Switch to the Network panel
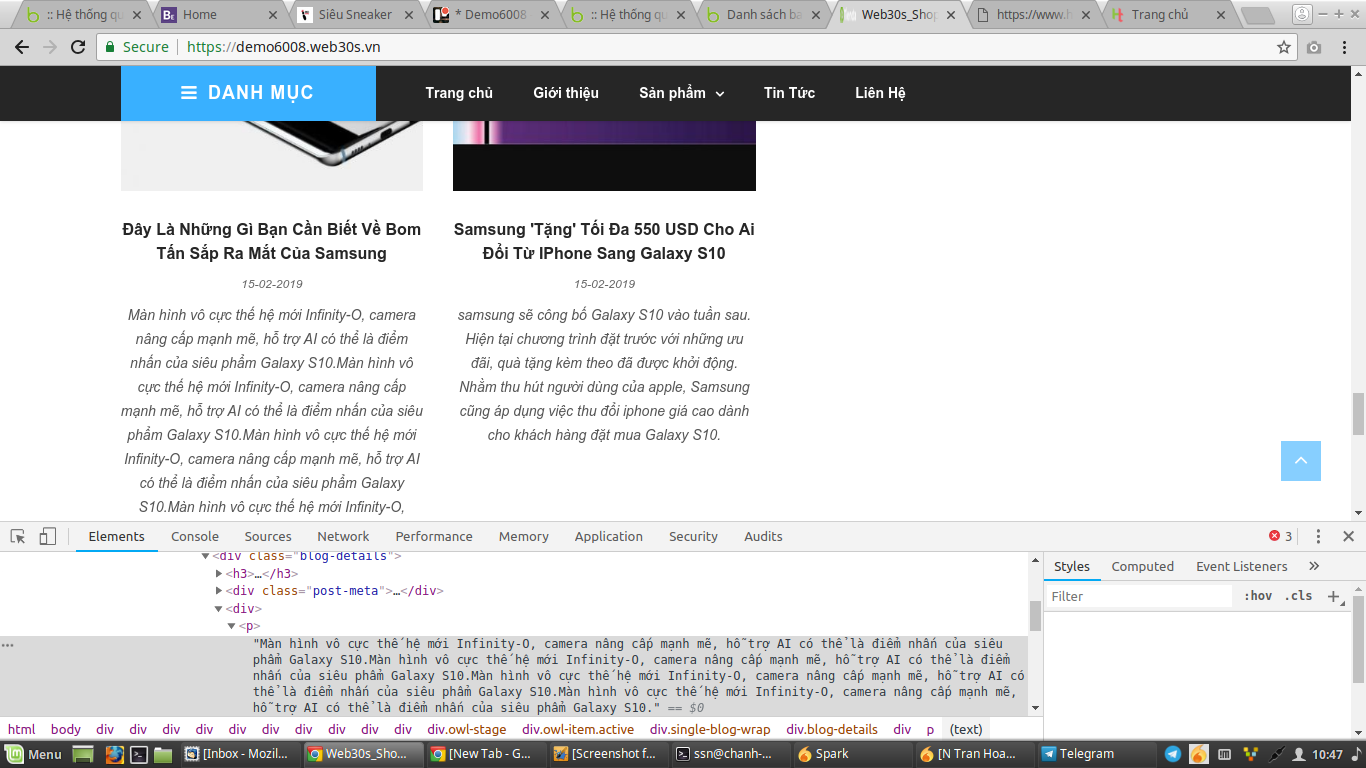The height and width of the screenshot is (768, 1366). (343, 537)
